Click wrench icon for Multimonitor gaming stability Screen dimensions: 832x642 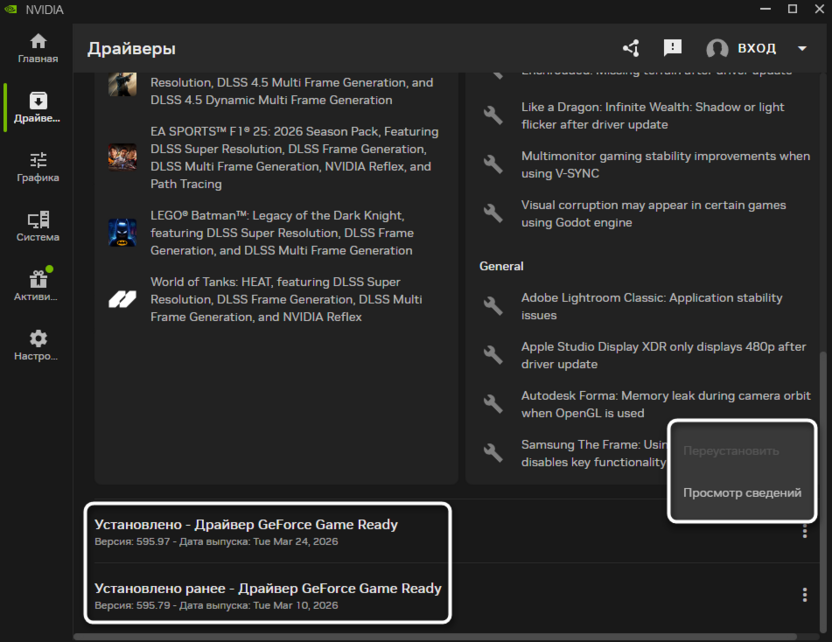coord(493,164)
